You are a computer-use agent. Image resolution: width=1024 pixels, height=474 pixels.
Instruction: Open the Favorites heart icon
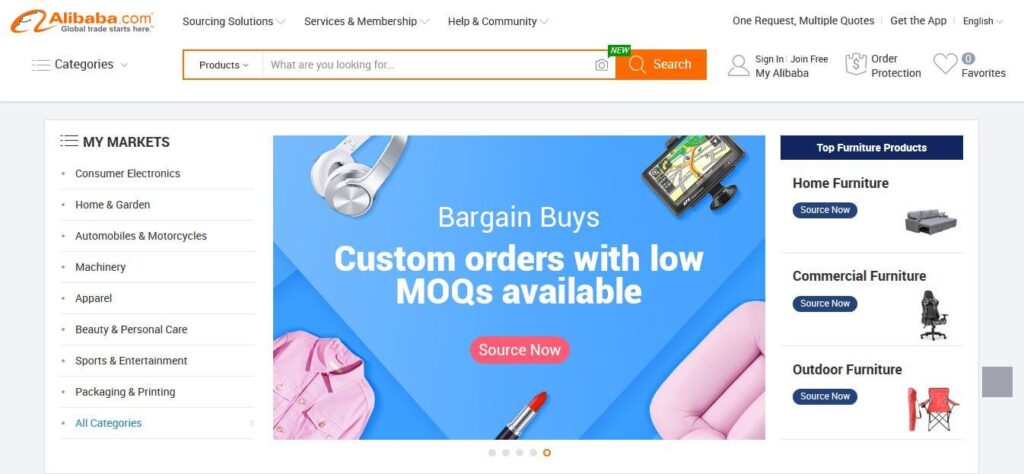point(944,64)
